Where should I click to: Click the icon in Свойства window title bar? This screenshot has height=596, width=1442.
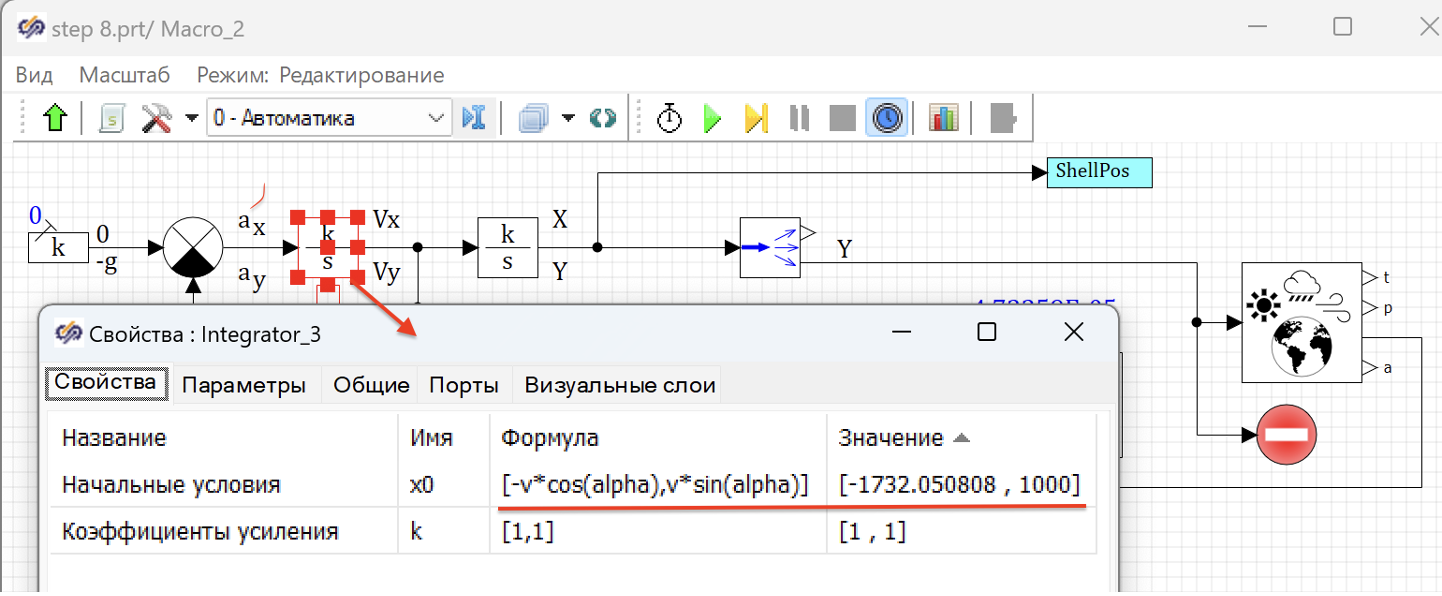[69, 332]
